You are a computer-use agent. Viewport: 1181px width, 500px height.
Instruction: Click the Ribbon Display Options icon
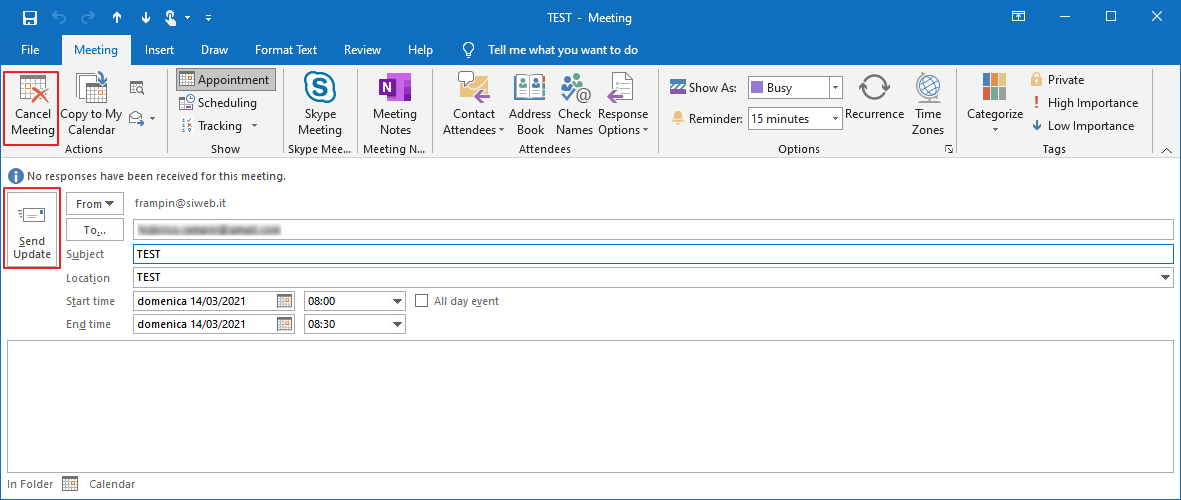pyautogui.click(x=1018, y=17)
